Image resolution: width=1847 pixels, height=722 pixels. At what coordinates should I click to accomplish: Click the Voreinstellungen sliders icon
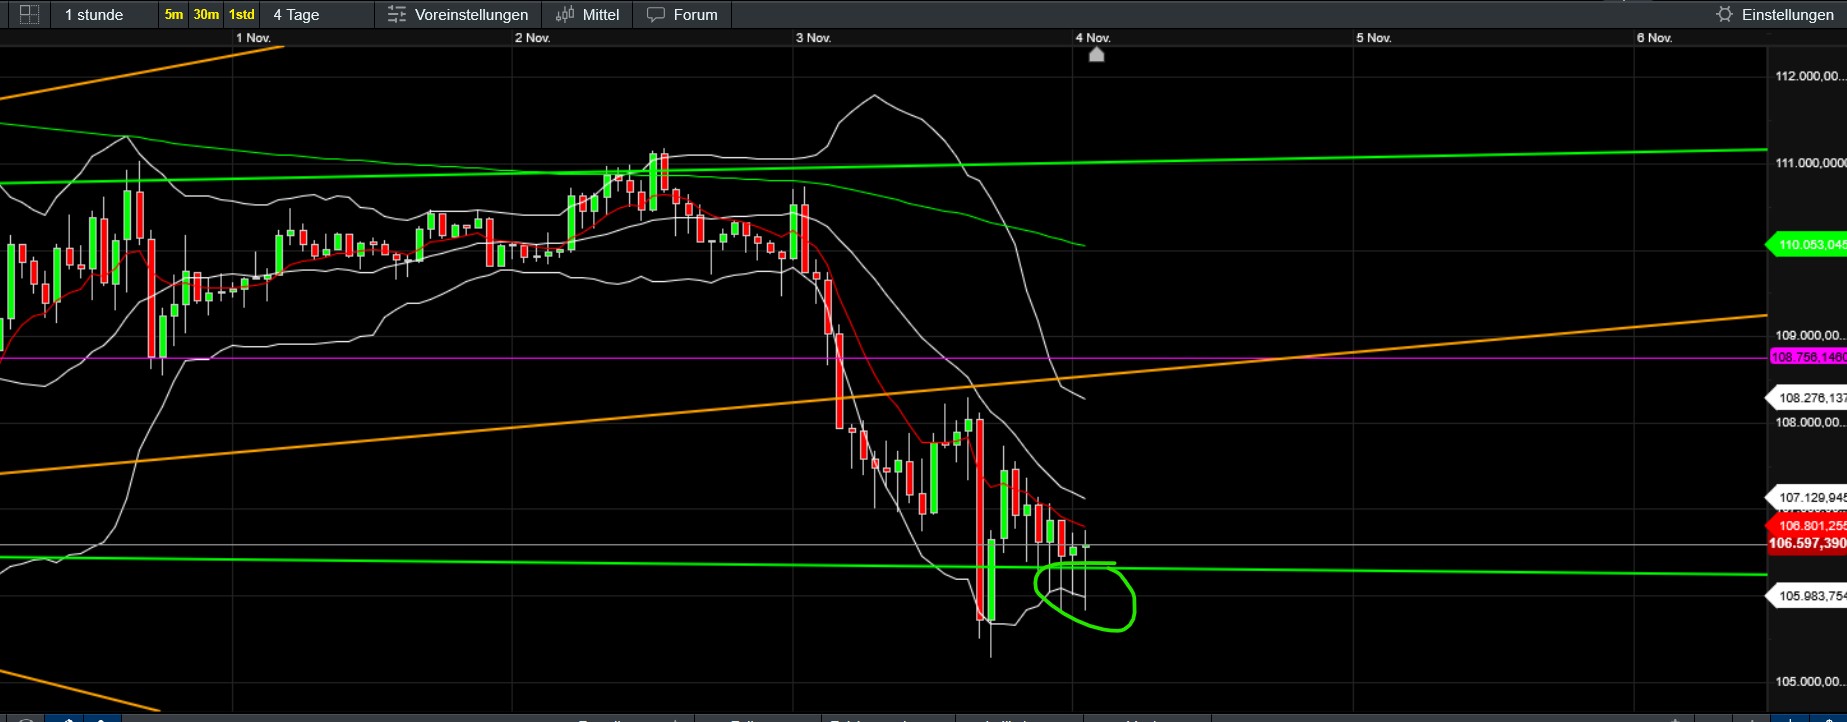[x=397, y=15]
